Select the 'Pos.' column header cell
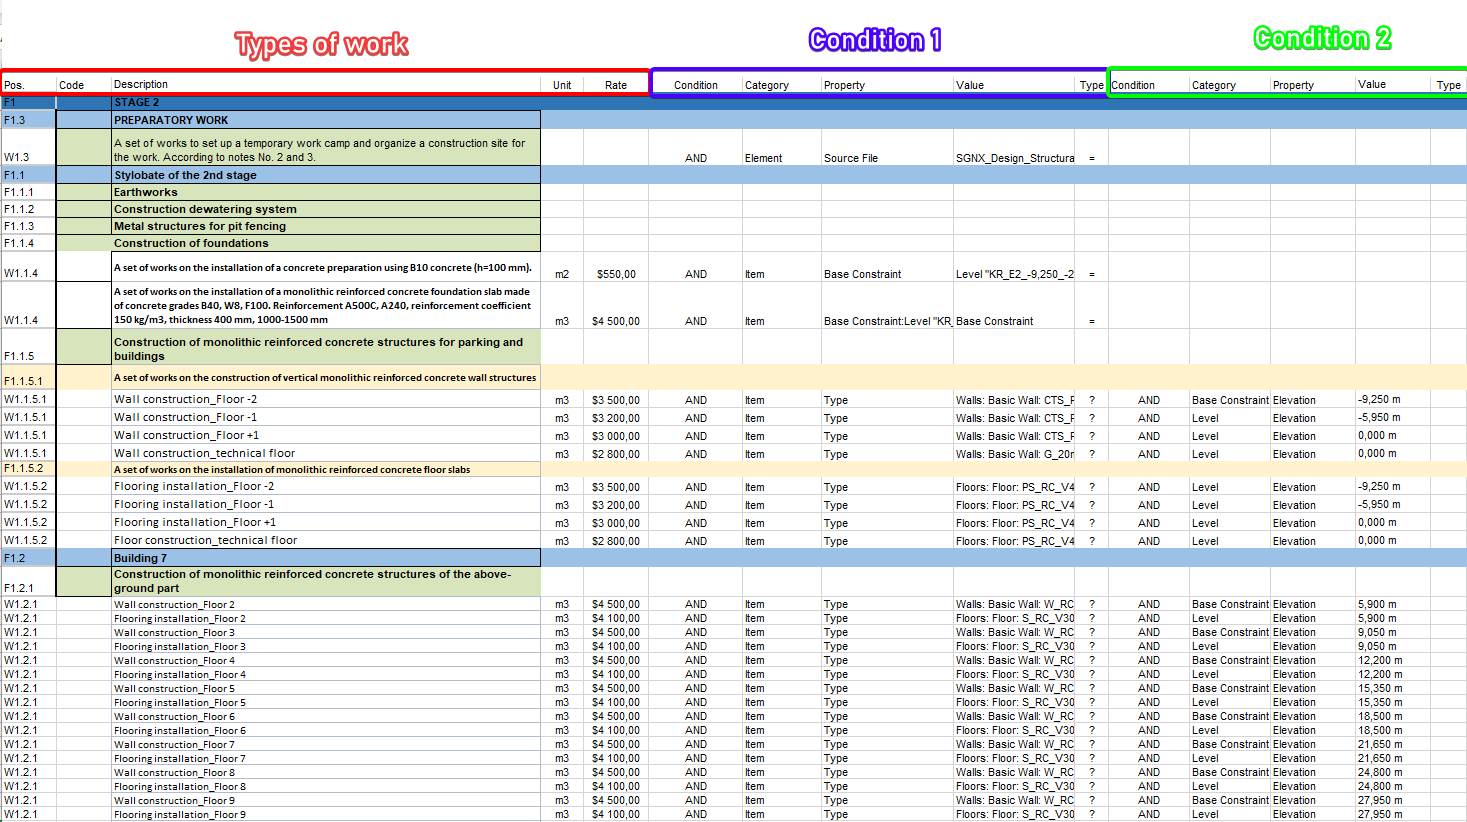Image resolution: width=1467 pixels, height=822 pixels. (28, 85)
